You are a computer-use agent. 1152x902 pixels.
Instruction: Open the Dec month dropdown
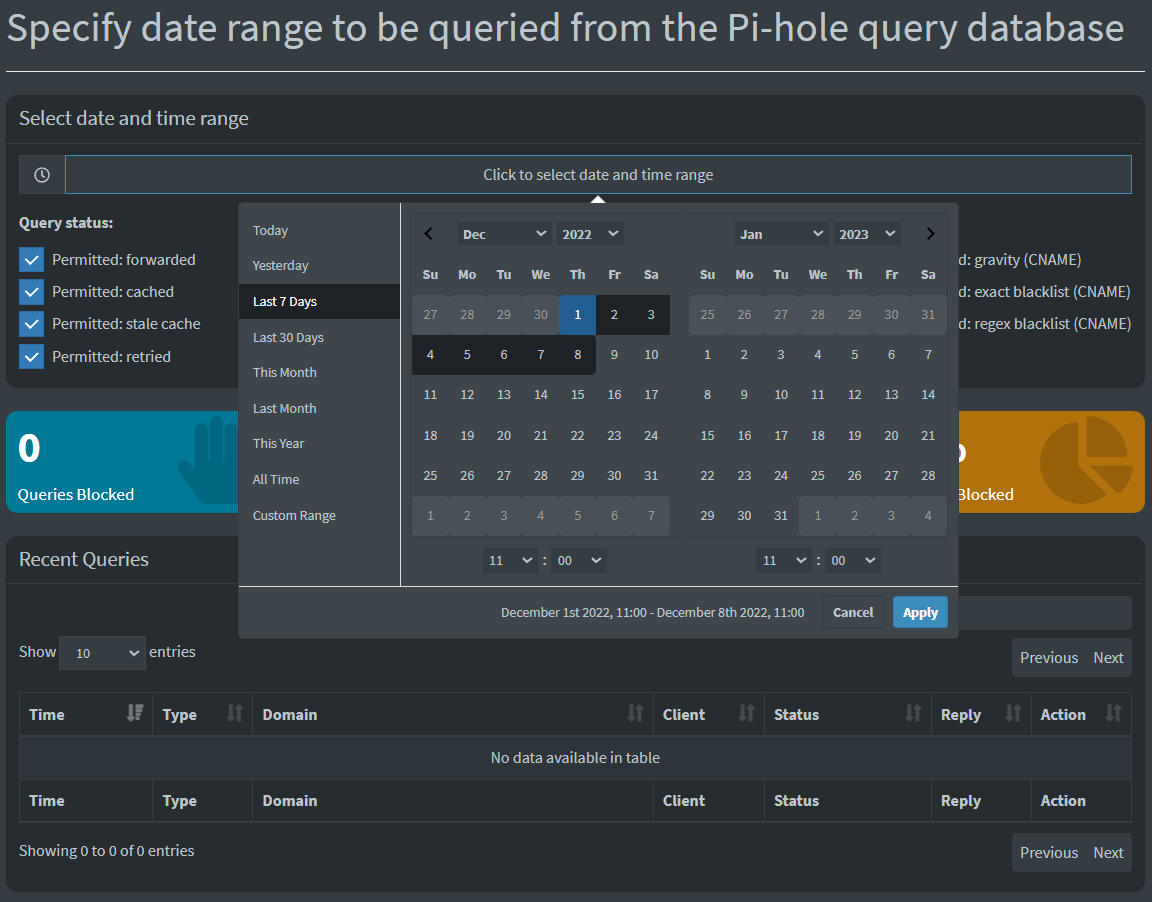[x=504, y=234]
